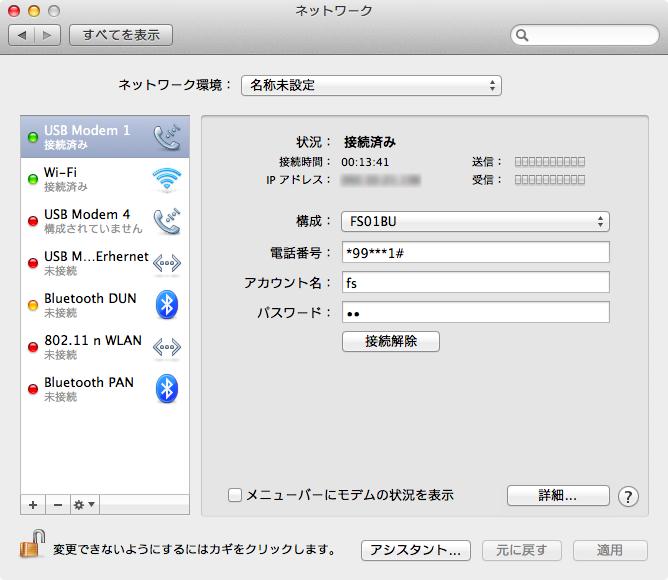Click green status dot of Wi-Fi

33,179
